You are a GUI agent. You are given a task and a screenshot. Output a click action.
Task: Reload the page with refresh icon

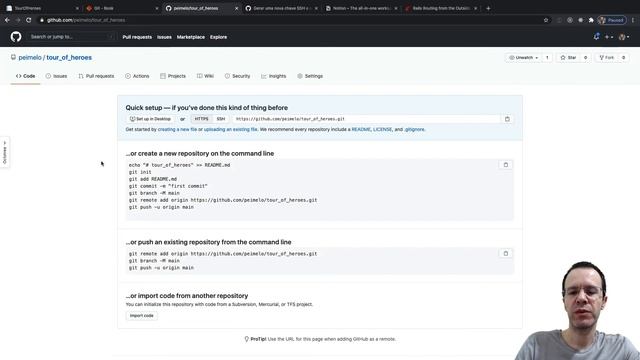click(29, 20)
